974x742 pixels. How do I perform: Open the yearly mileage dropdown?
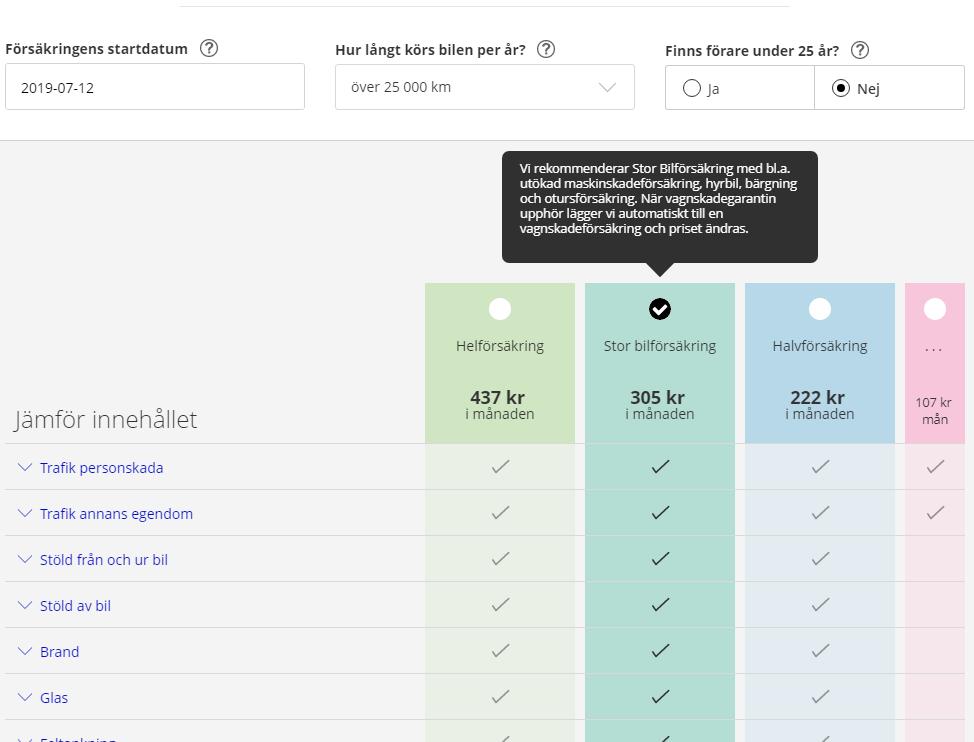click(485, 87)
